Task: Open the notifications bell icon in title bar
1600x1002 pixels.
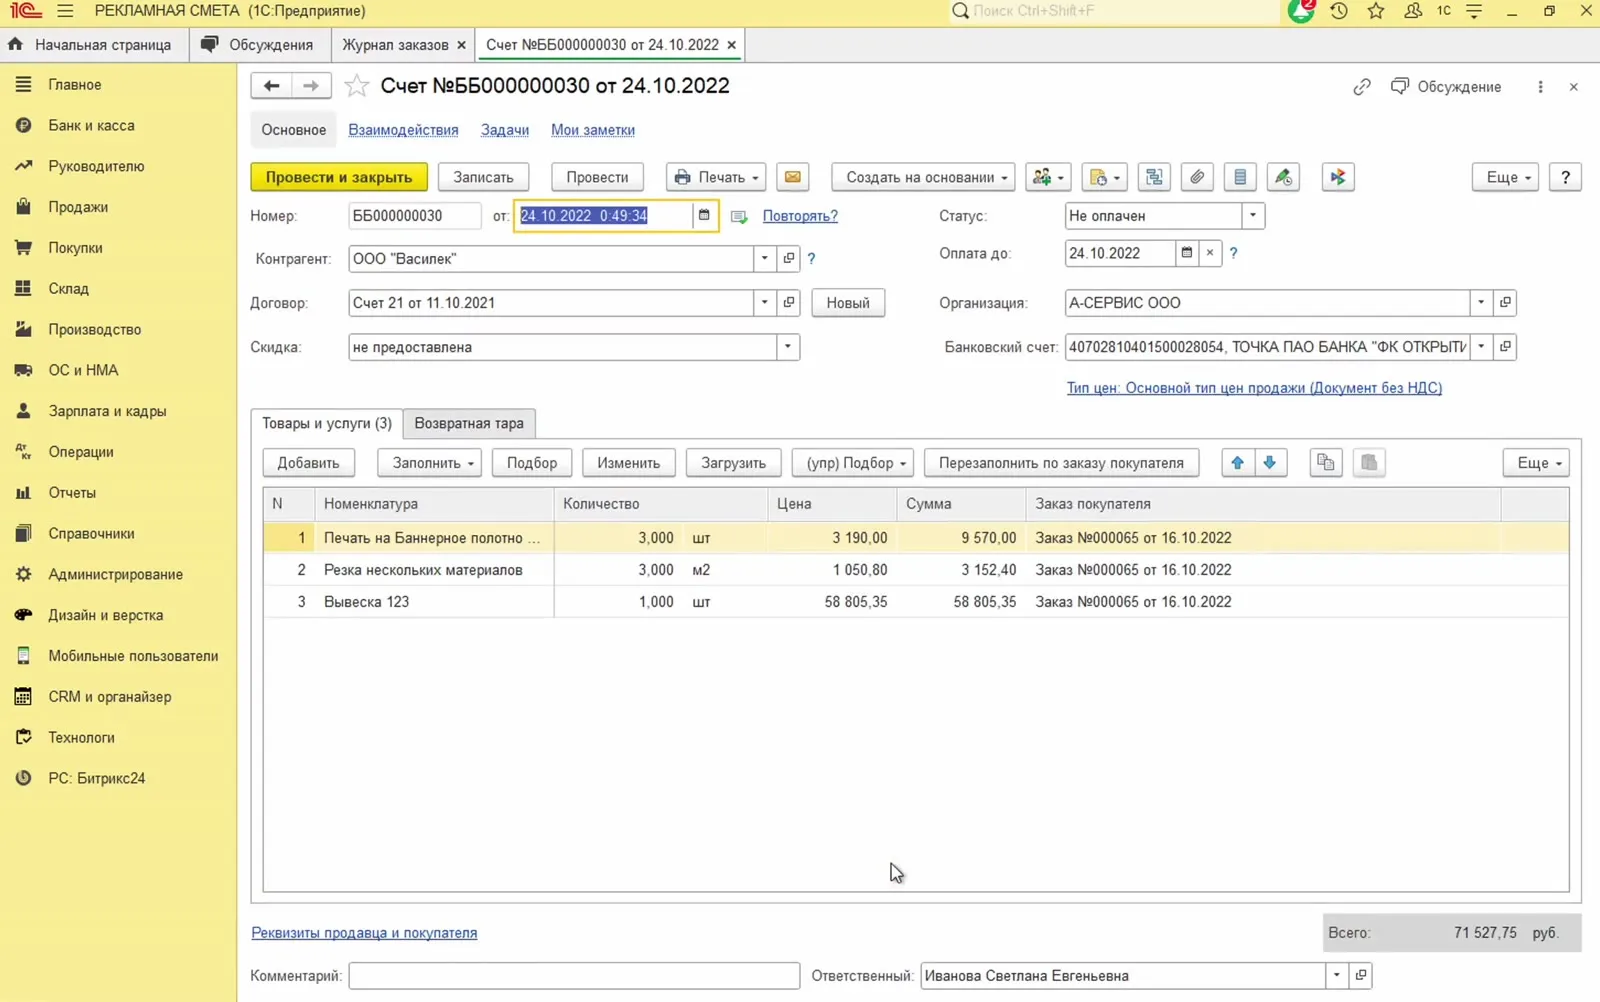Action: pyautogui.click(x=1301, y=11)
